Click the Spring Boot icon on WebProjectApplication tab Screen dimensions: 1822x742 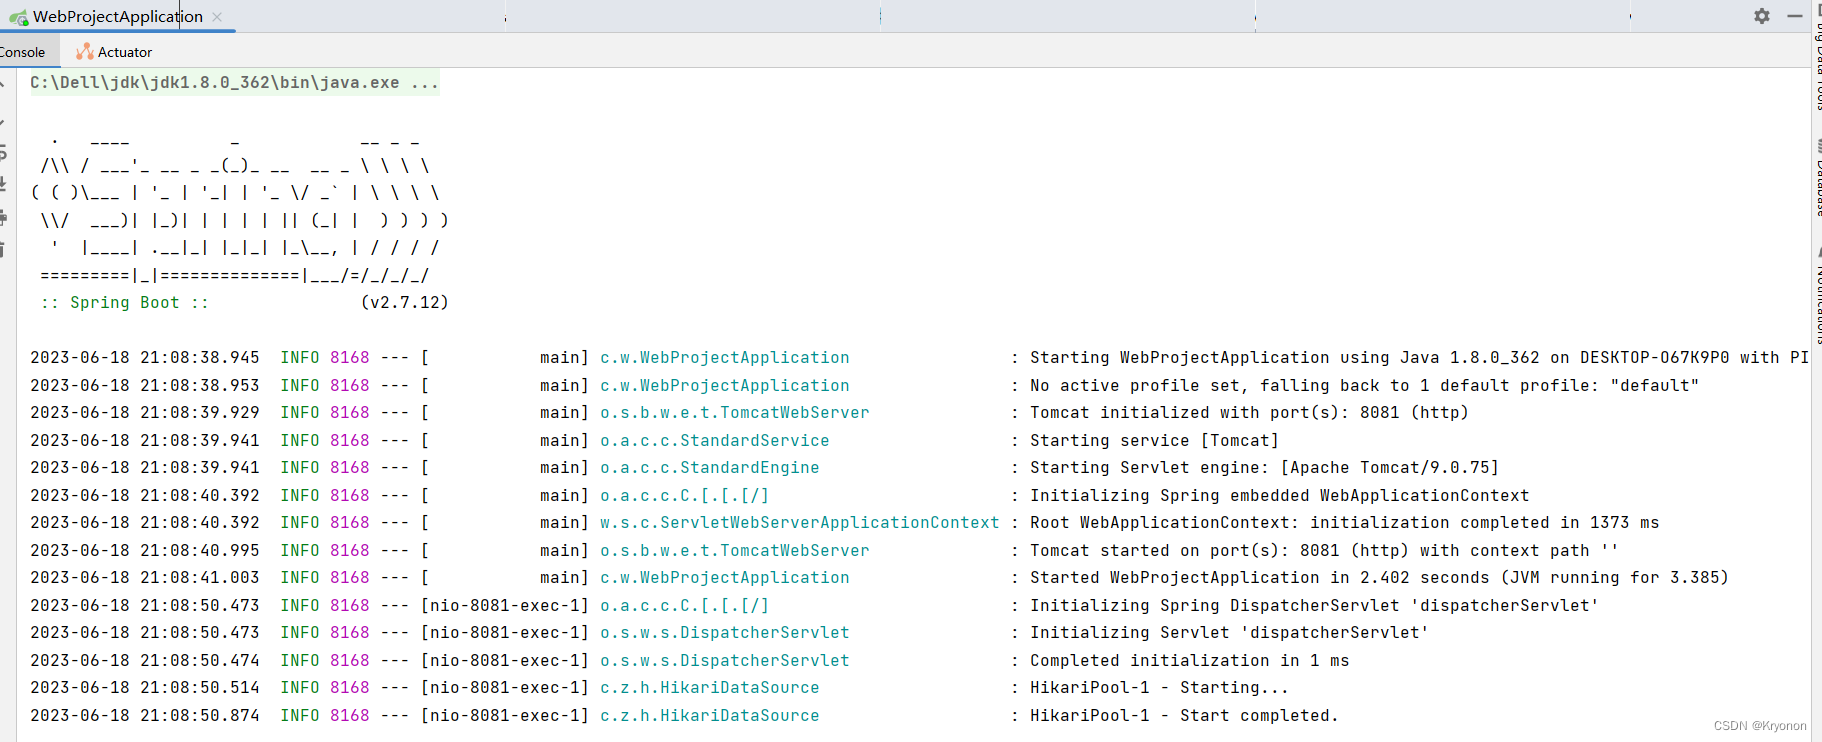tap(19, 17)
